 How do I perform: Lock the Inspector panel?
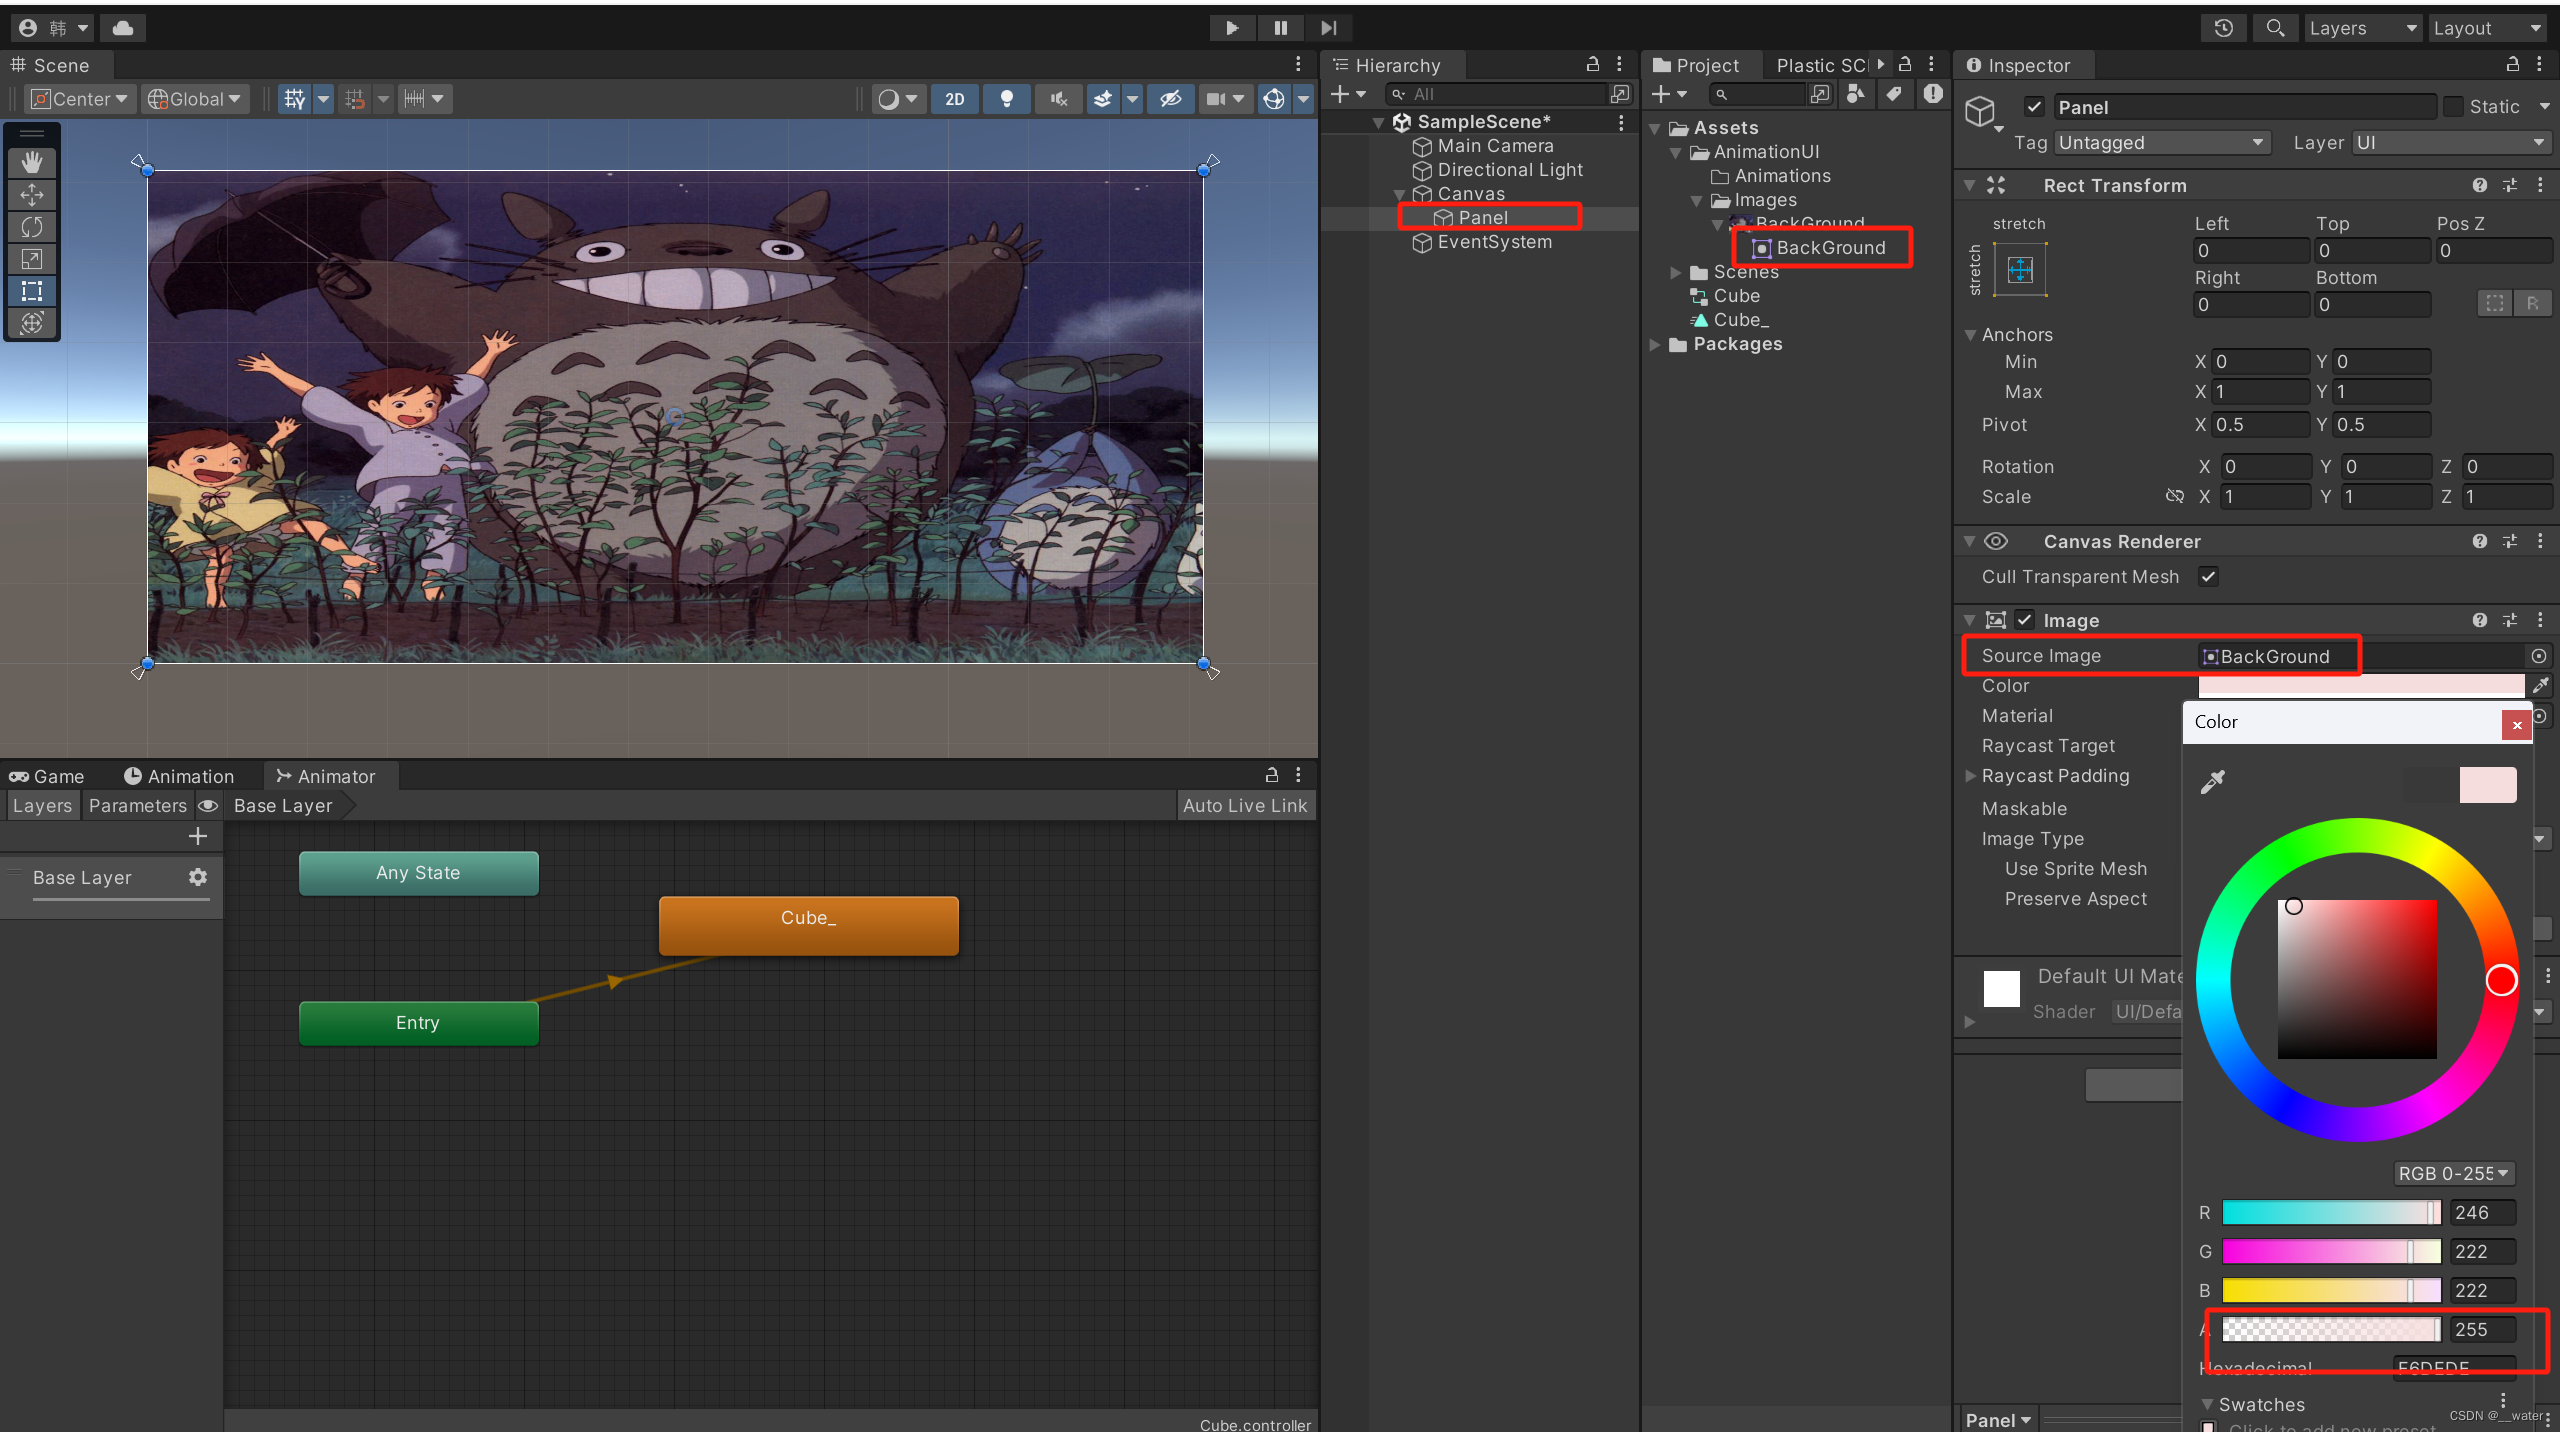(2513, 65)
